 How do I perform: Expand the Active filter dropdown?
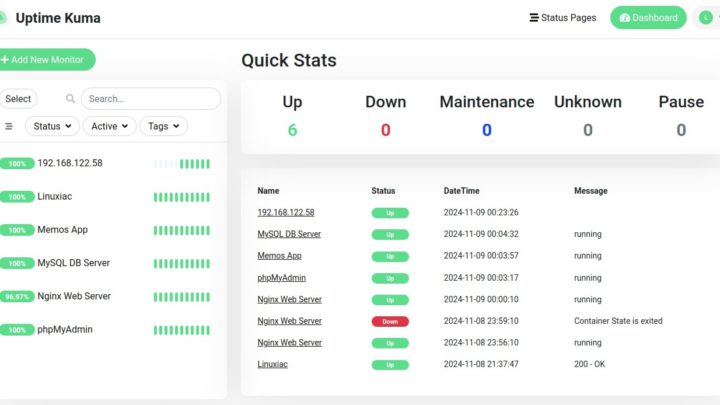(x=110, y=127)
